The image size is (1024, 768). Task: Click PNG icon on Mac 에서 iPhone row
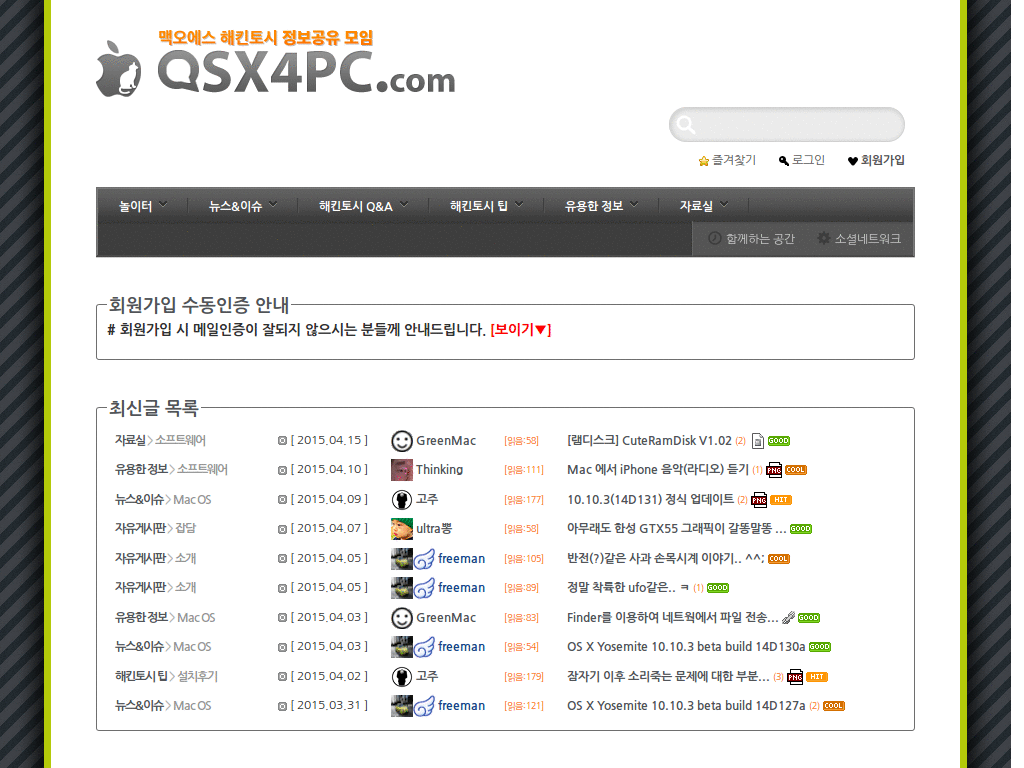tap(774, 470)
